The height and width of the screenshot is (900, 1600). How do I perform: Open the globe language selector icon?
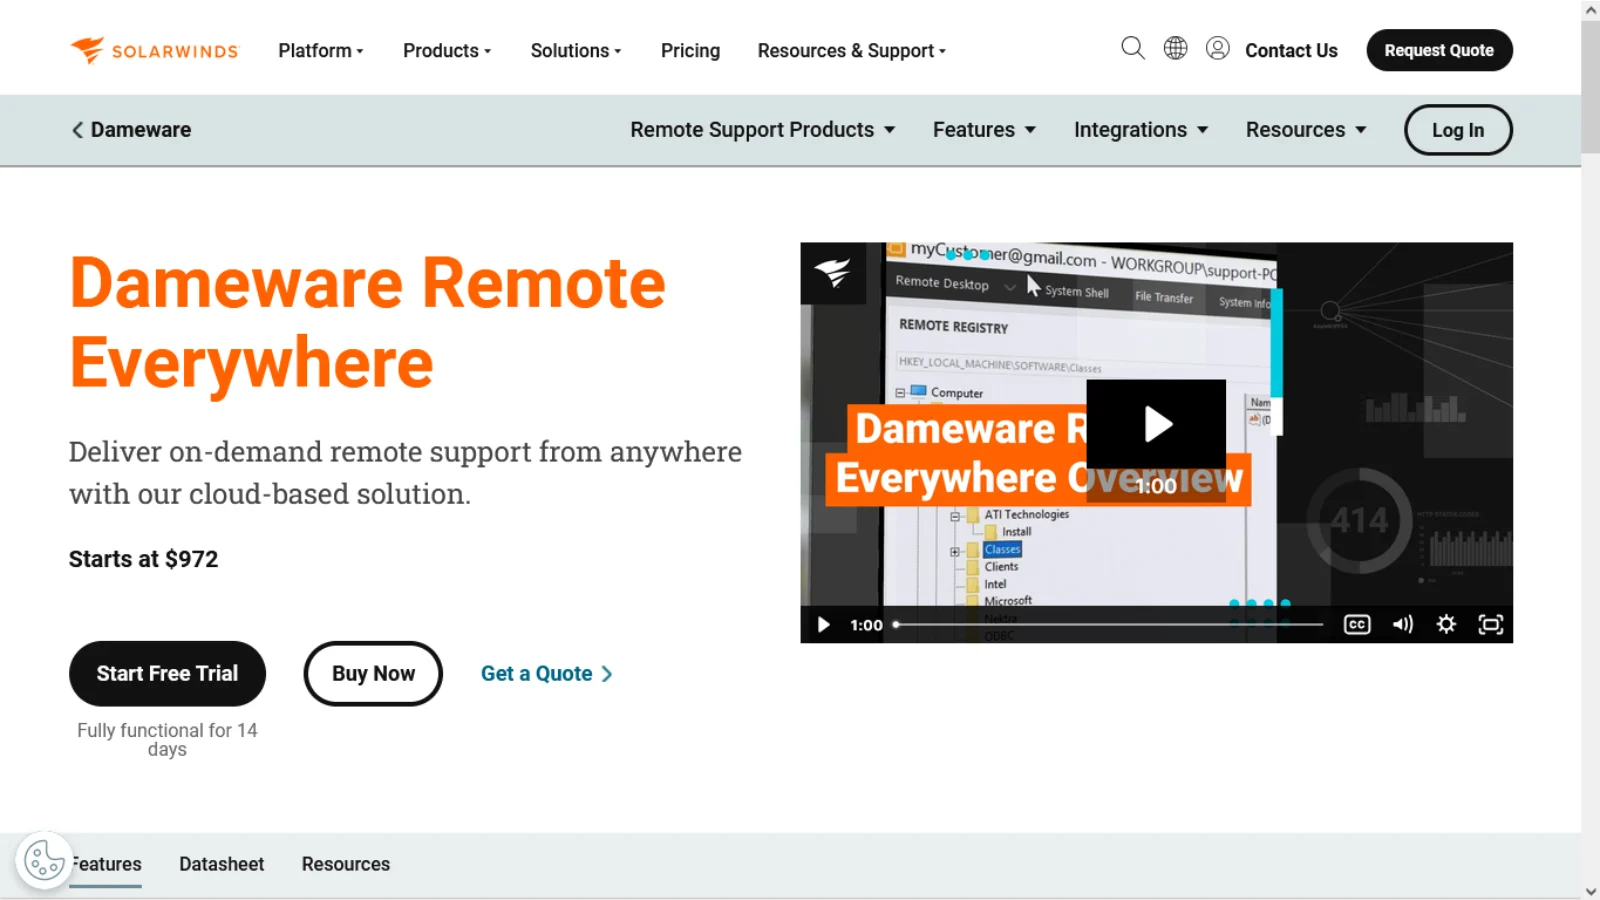point(1175,48)
